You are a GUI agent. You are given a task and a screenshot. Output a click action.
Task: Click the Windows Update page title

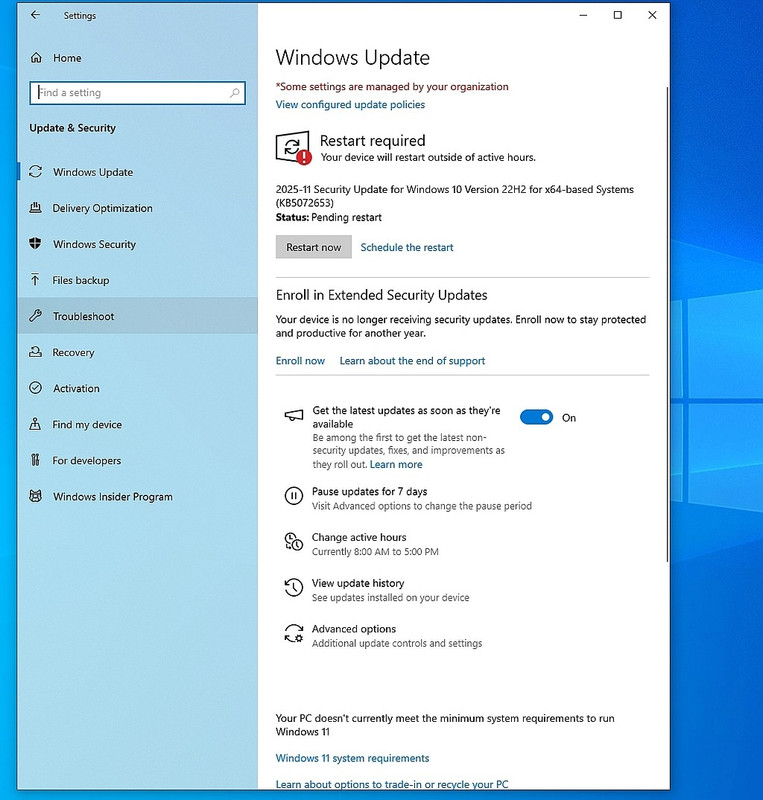pyautogui.click(x=353, y=58)
